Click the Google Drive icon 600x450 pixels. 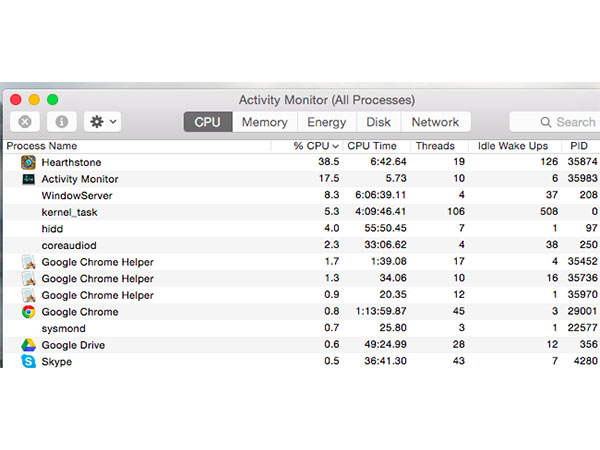(29, 345)
